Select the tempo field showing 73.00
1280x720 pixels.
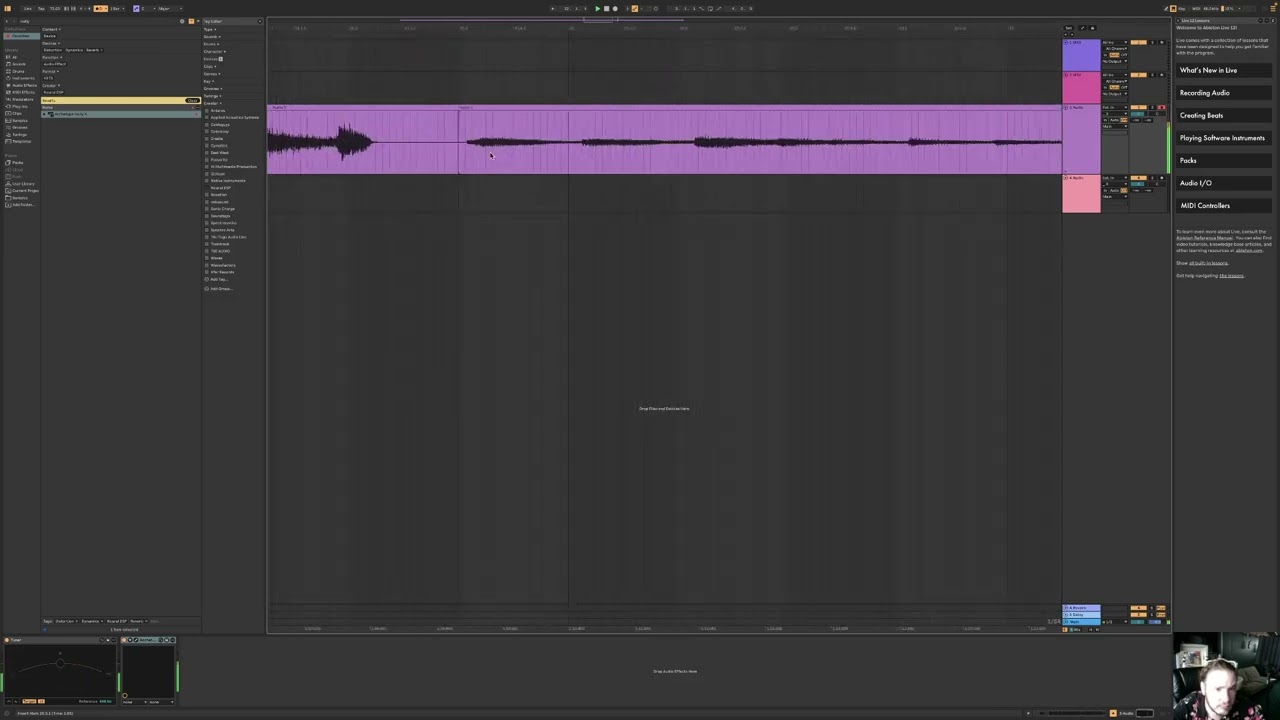point(55,9)
